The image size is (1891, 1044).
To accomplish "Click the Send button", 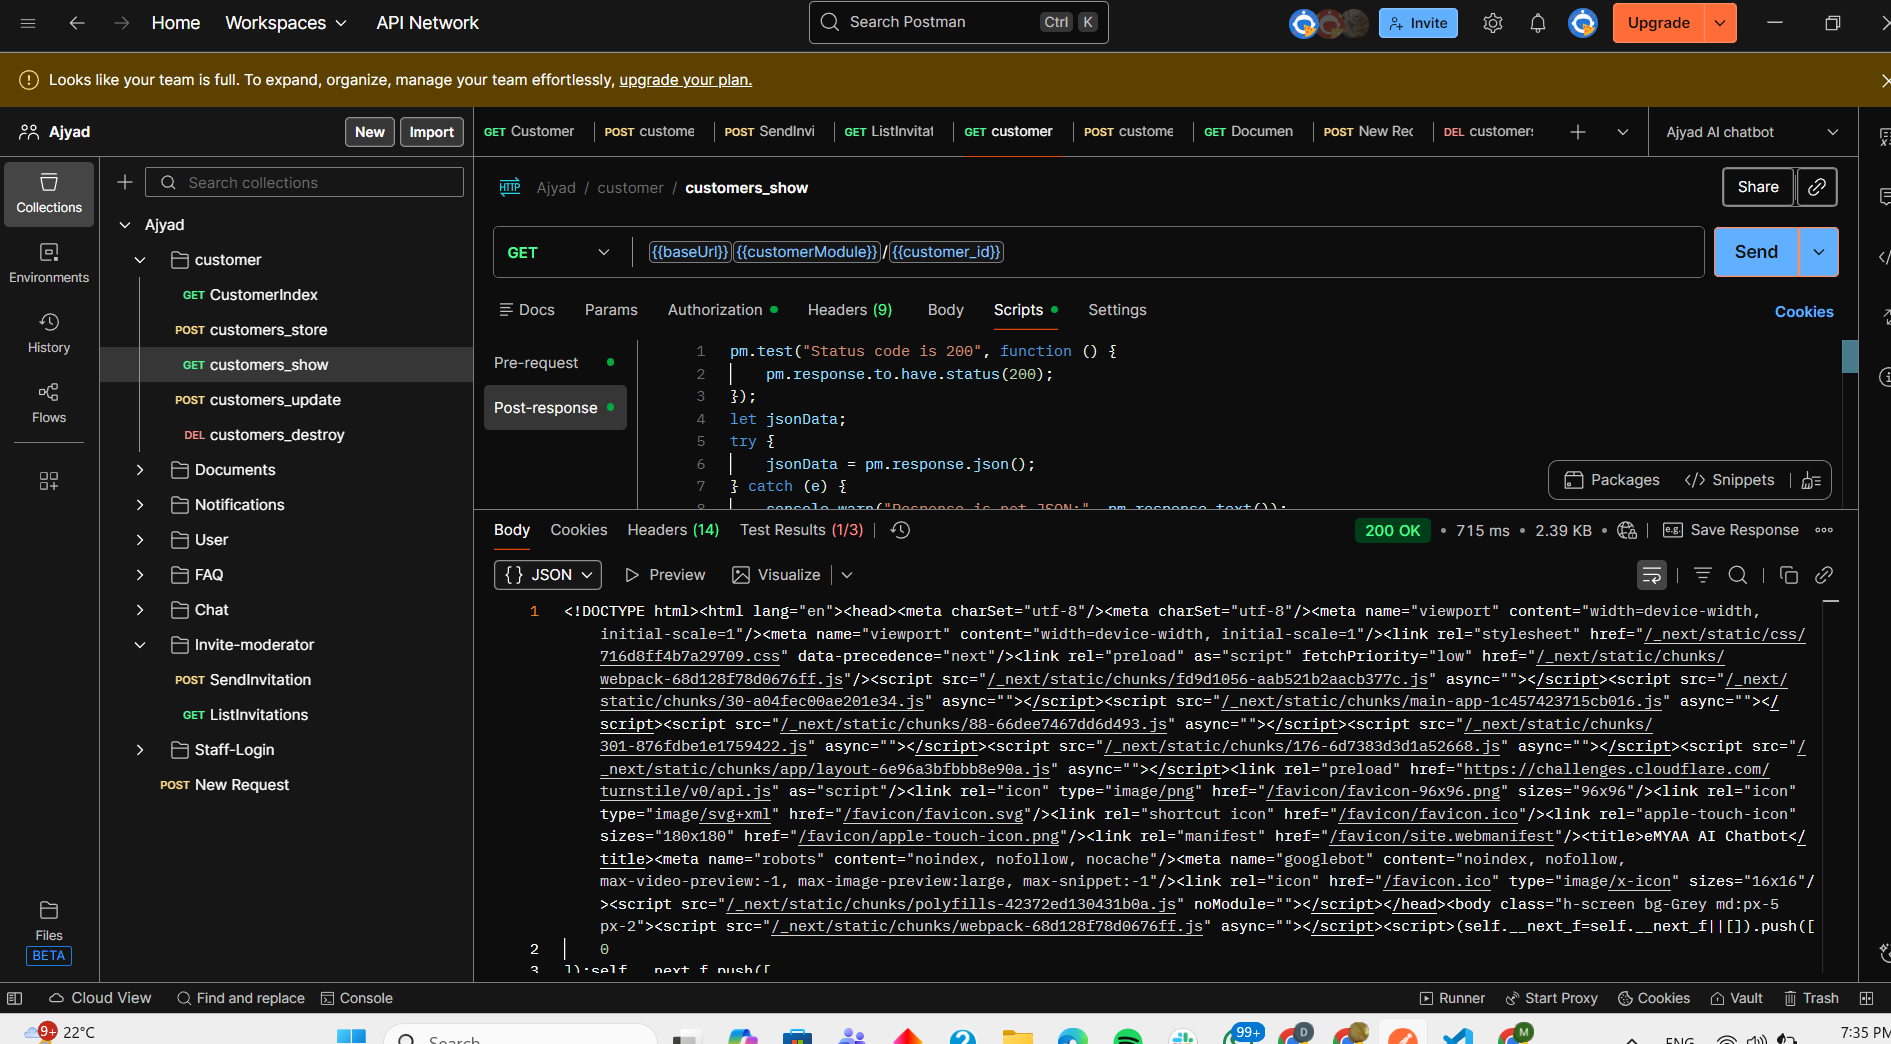I will click(x=1756, y=252).
